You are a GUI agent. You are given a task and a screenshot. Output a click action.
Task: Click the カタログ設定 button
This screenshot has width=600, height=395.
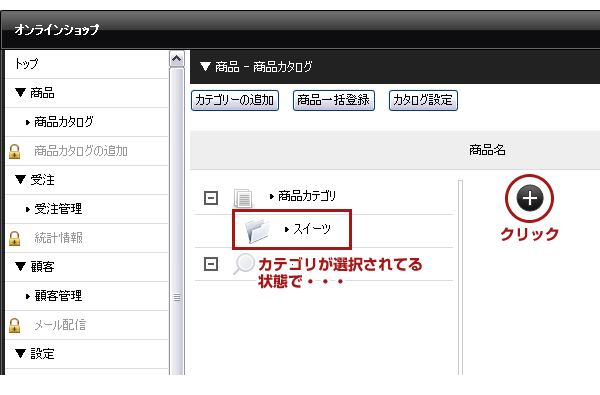(x=423, y=100)
